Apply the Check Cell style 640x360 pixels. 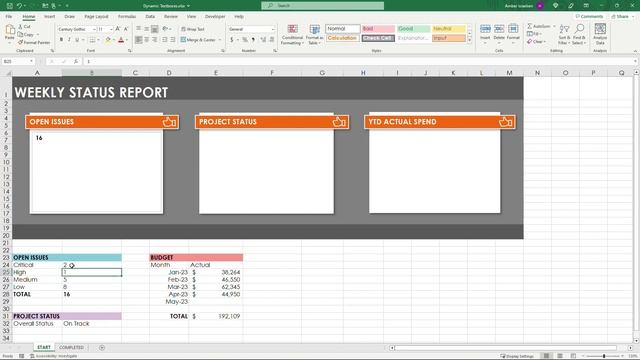378,38
